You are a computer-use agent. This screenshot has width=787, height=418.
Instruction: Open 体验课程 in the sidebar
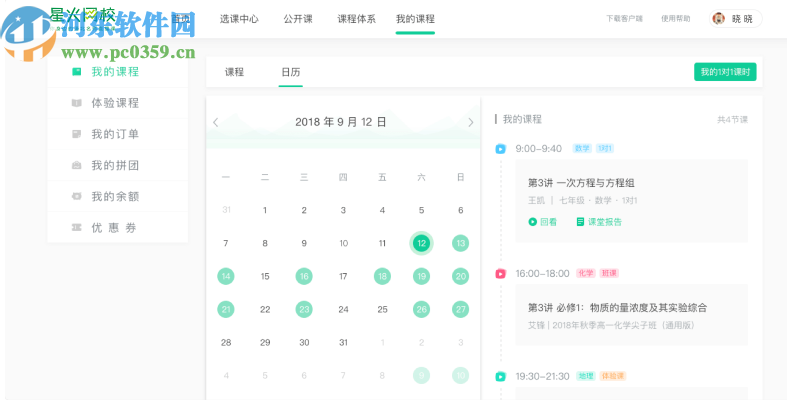point(117,103)
